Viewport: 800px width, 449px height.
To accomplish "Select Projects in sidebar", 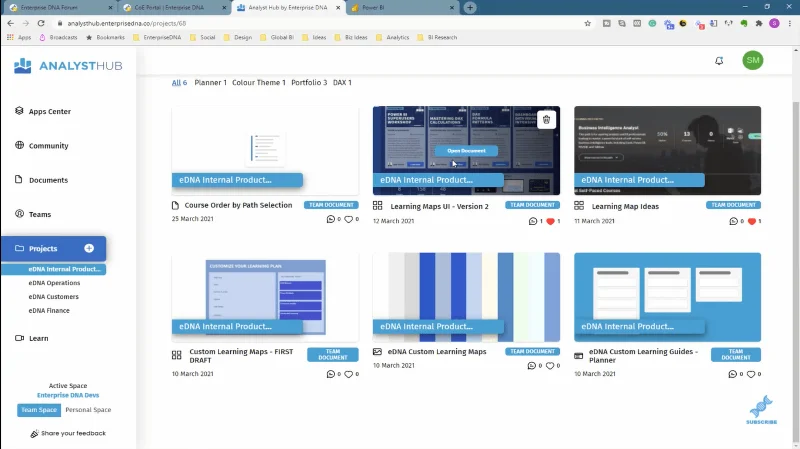I will tap(53, 248).
